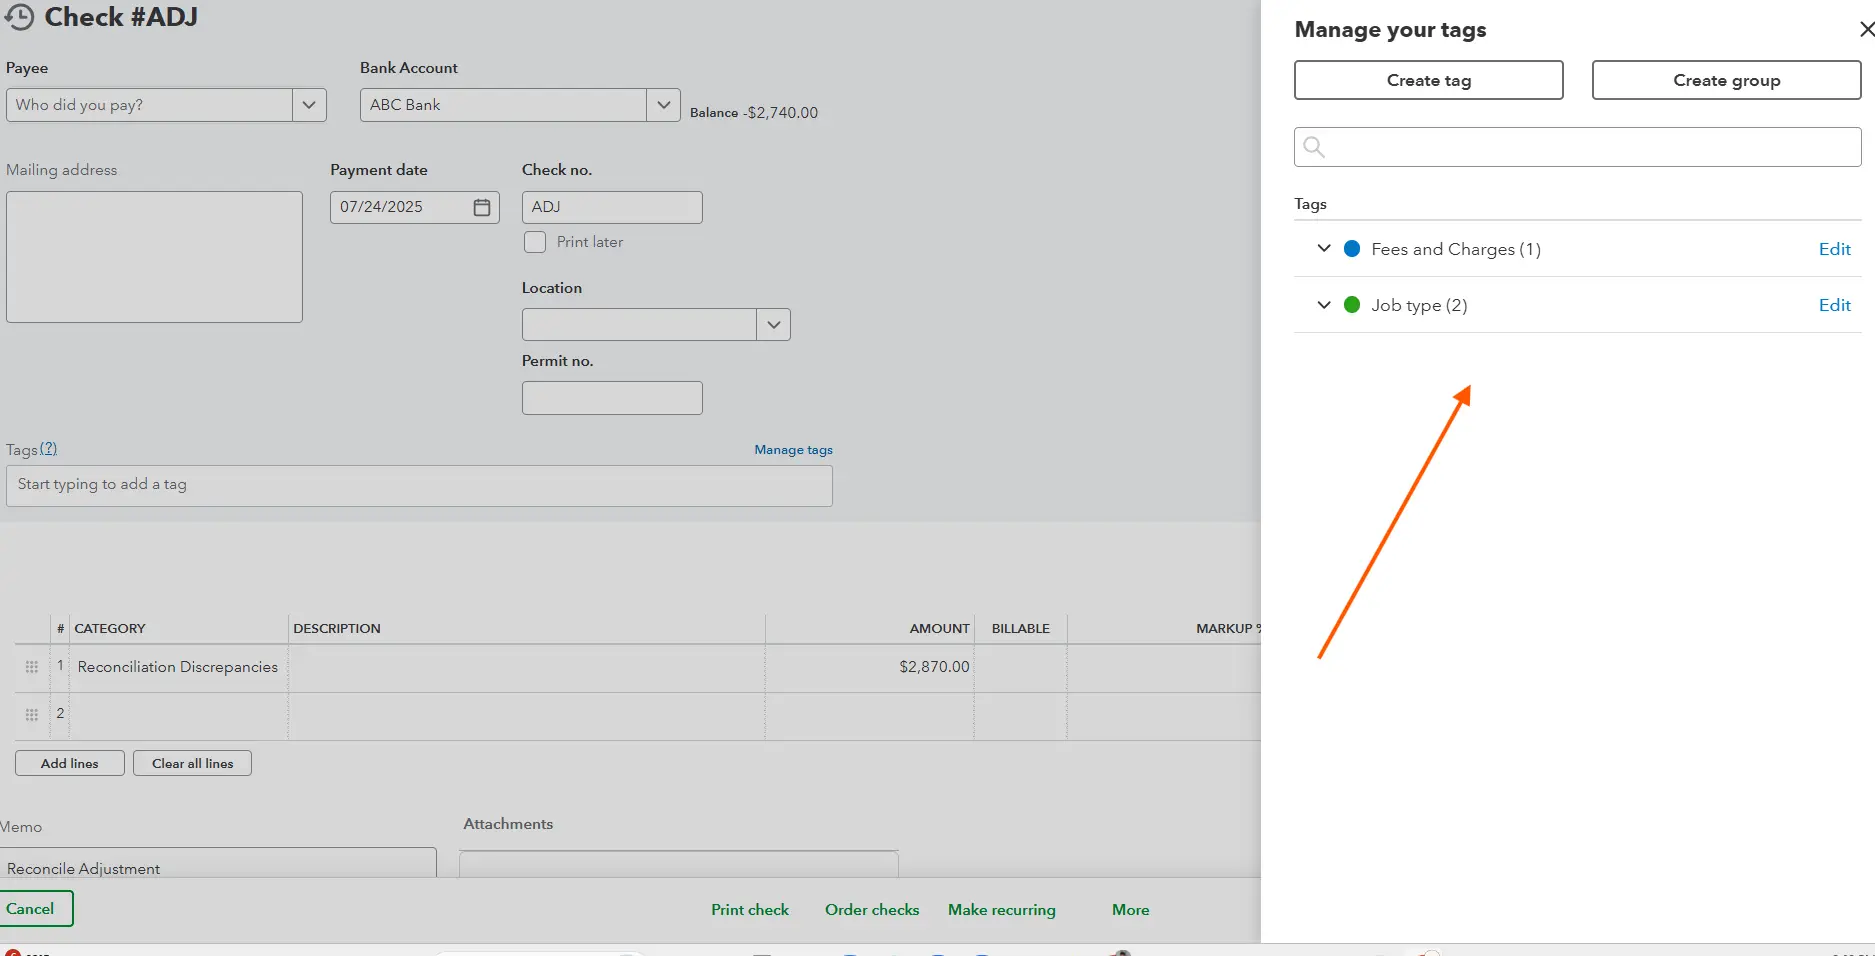Viewport: 1875px width, 956px height.
Task: Click Make recurring in the footer
Action: tap(1001, 910)
